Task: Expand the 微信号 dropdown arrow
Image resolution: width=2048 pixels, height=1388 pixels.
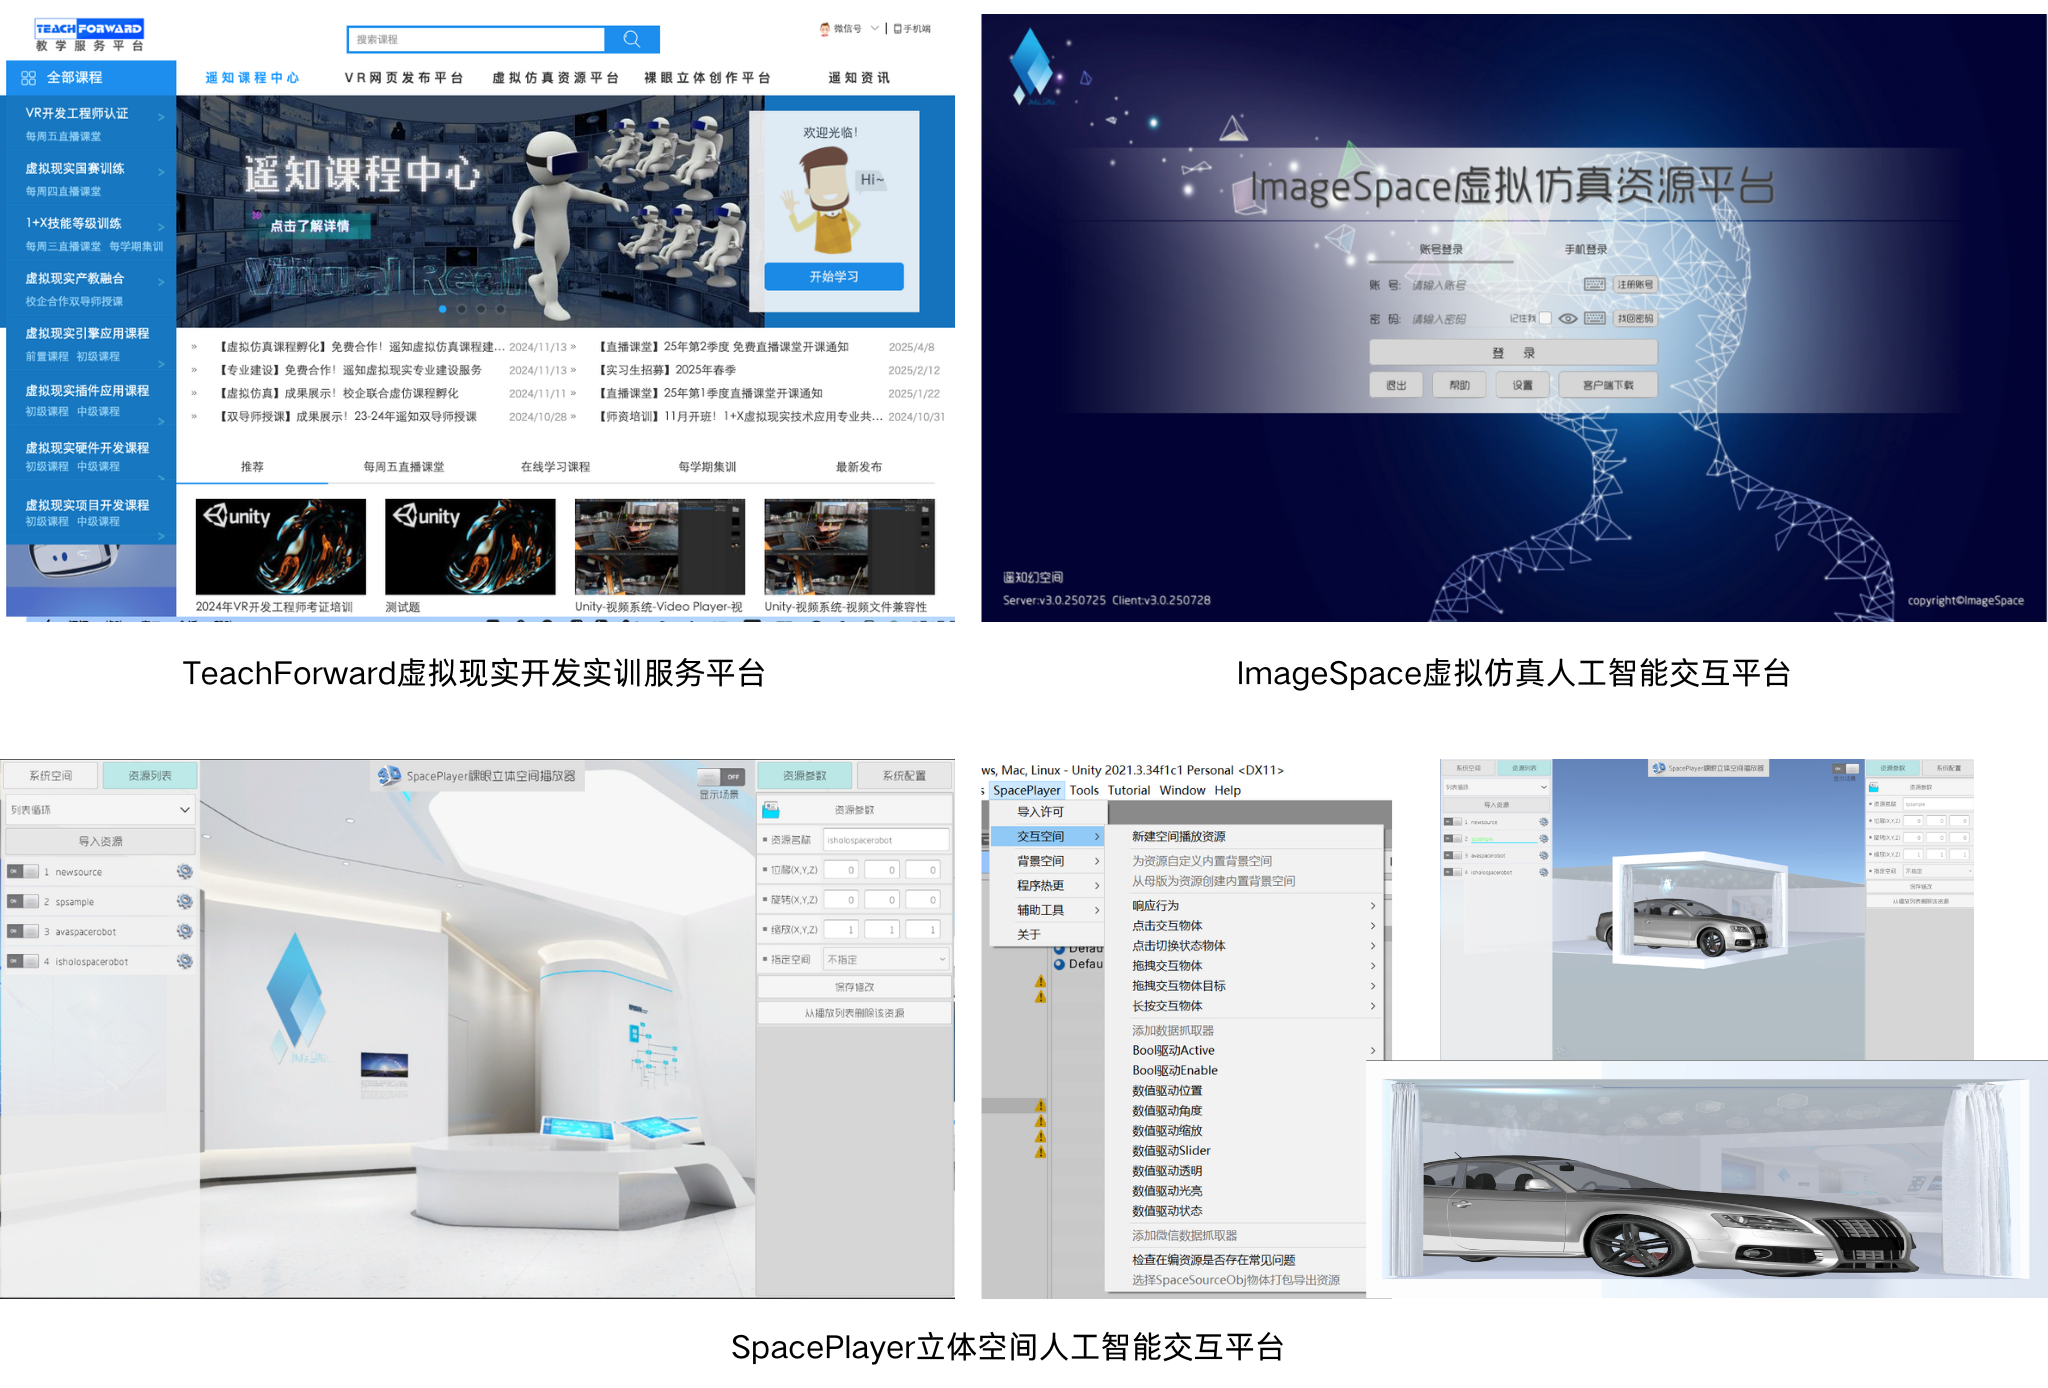Action: tap(875, 29)
